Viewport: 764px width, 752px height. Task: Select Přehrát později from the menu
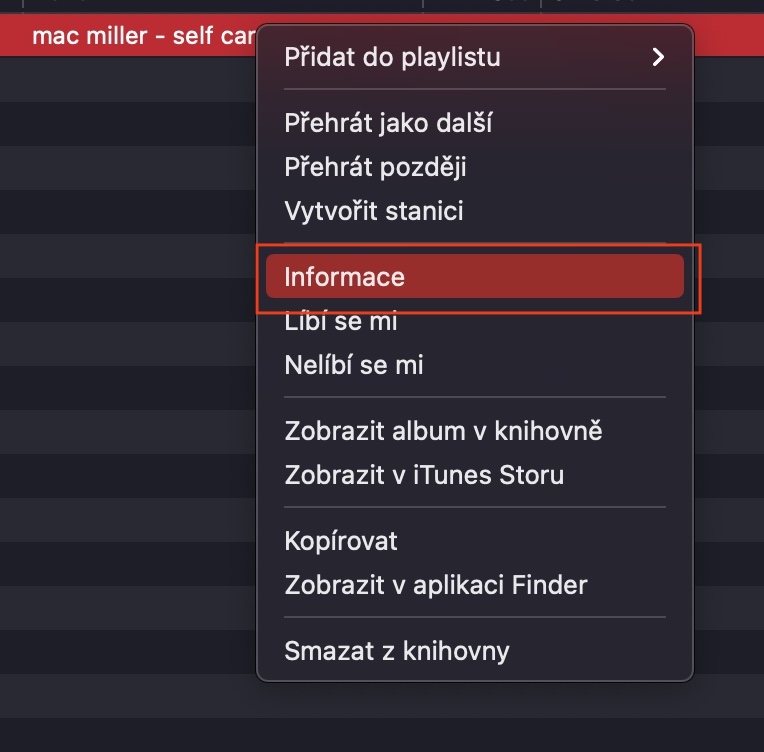pyautogui.click(x=375, y=168)
